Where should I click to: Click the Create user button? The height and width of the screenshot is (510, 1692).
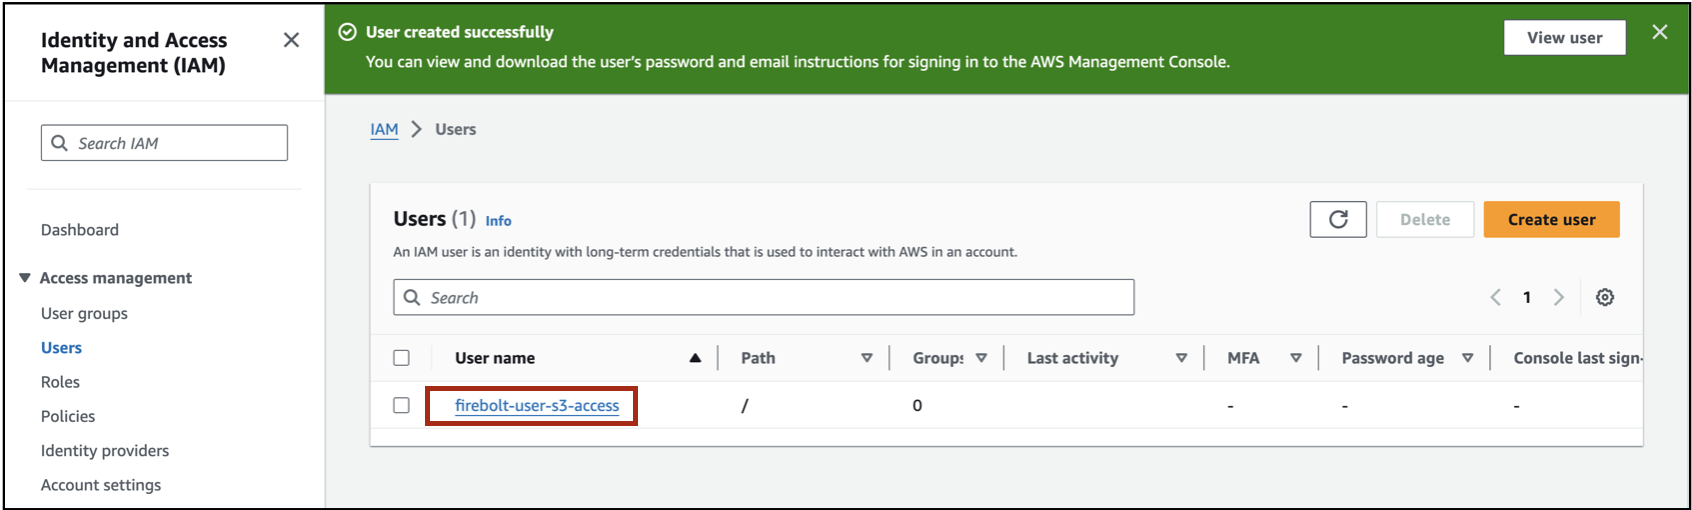click(x=1551, y=219)
